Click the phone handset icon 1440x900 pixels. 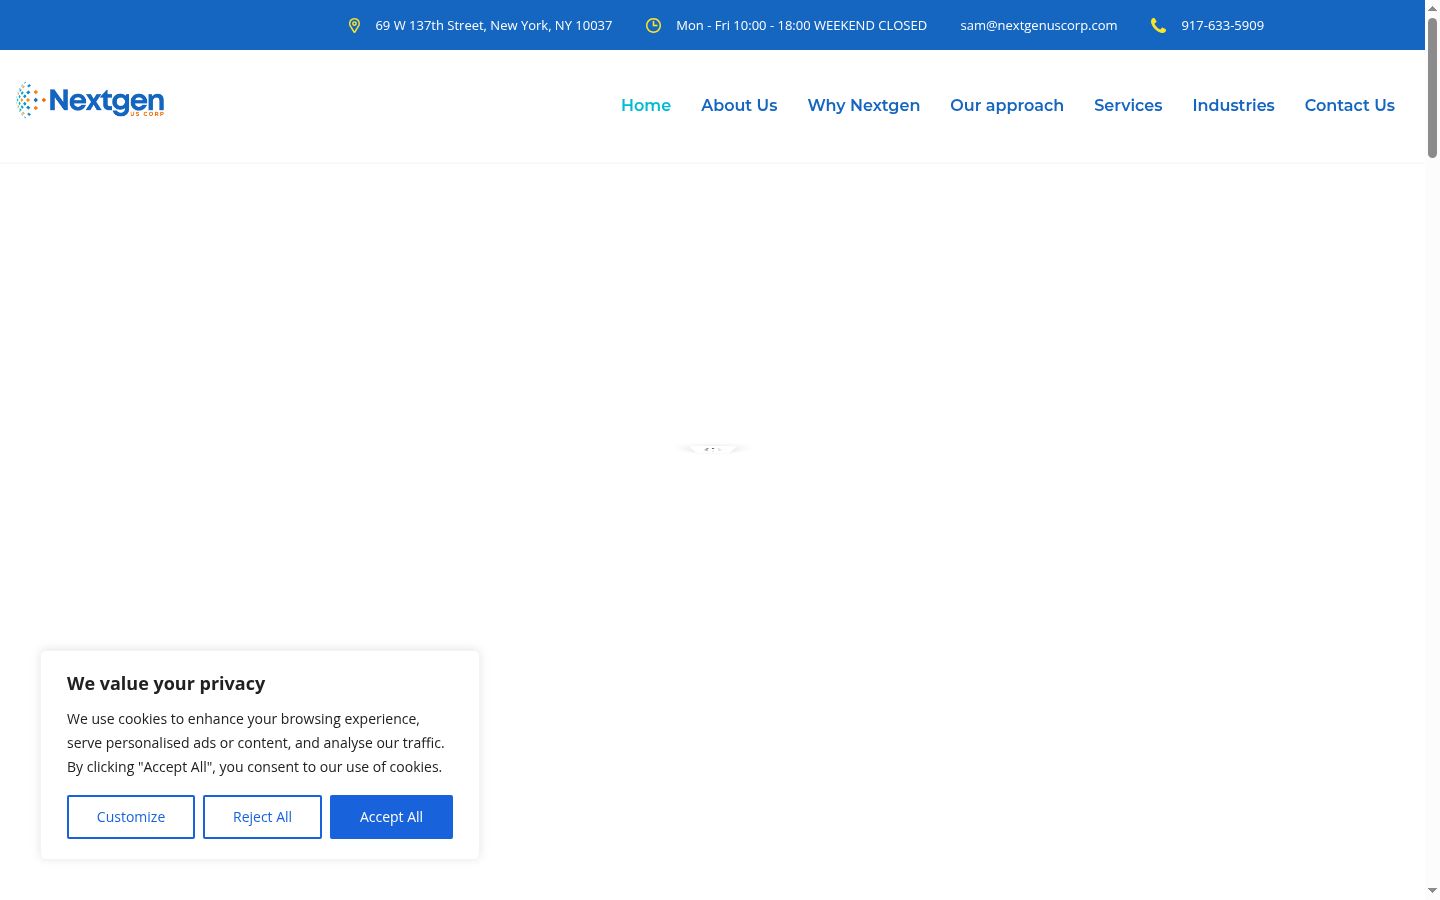click(1158, 26)
